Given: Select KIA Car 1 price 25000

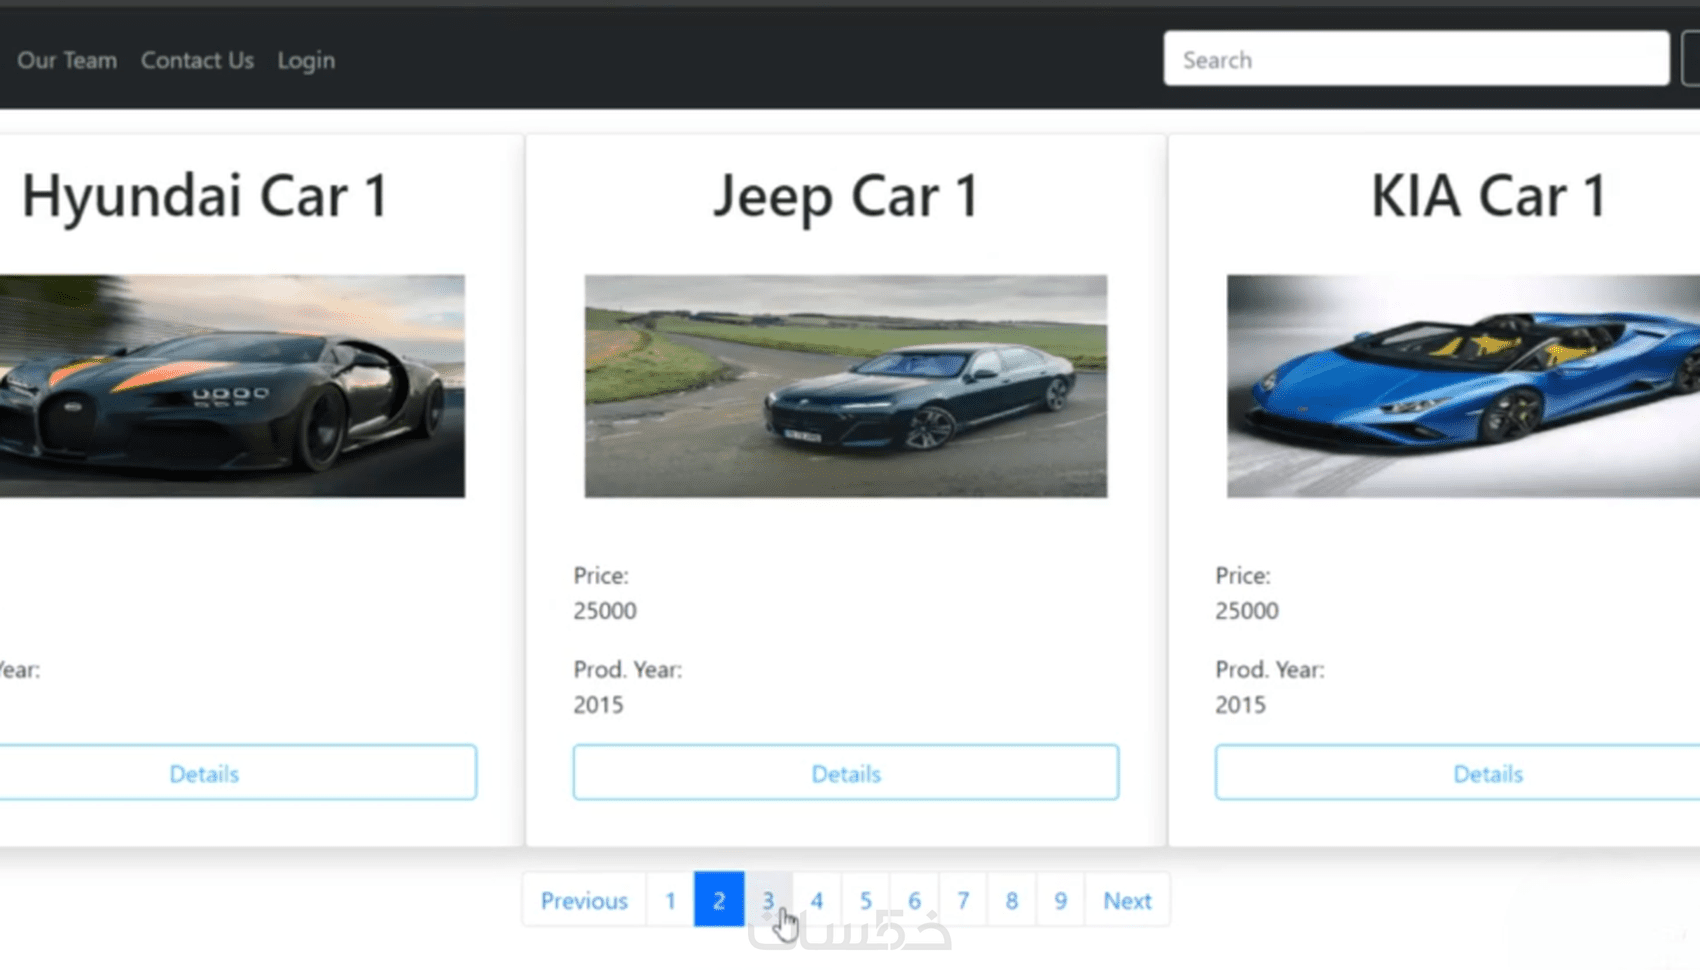Looking at the screenshot, I should click(1247, 610).
